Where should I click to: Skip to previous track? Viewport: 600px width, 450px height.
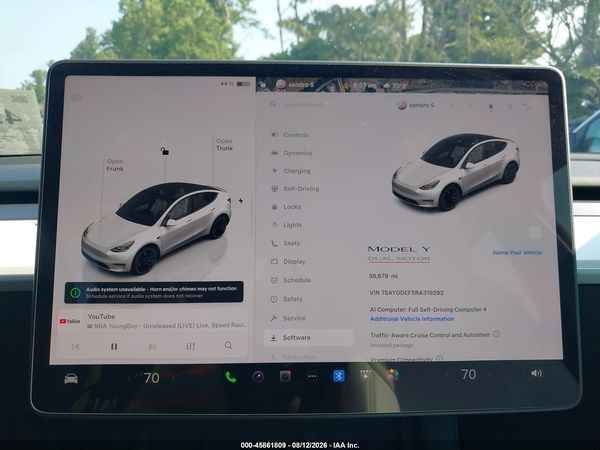(x=75, y=347)
